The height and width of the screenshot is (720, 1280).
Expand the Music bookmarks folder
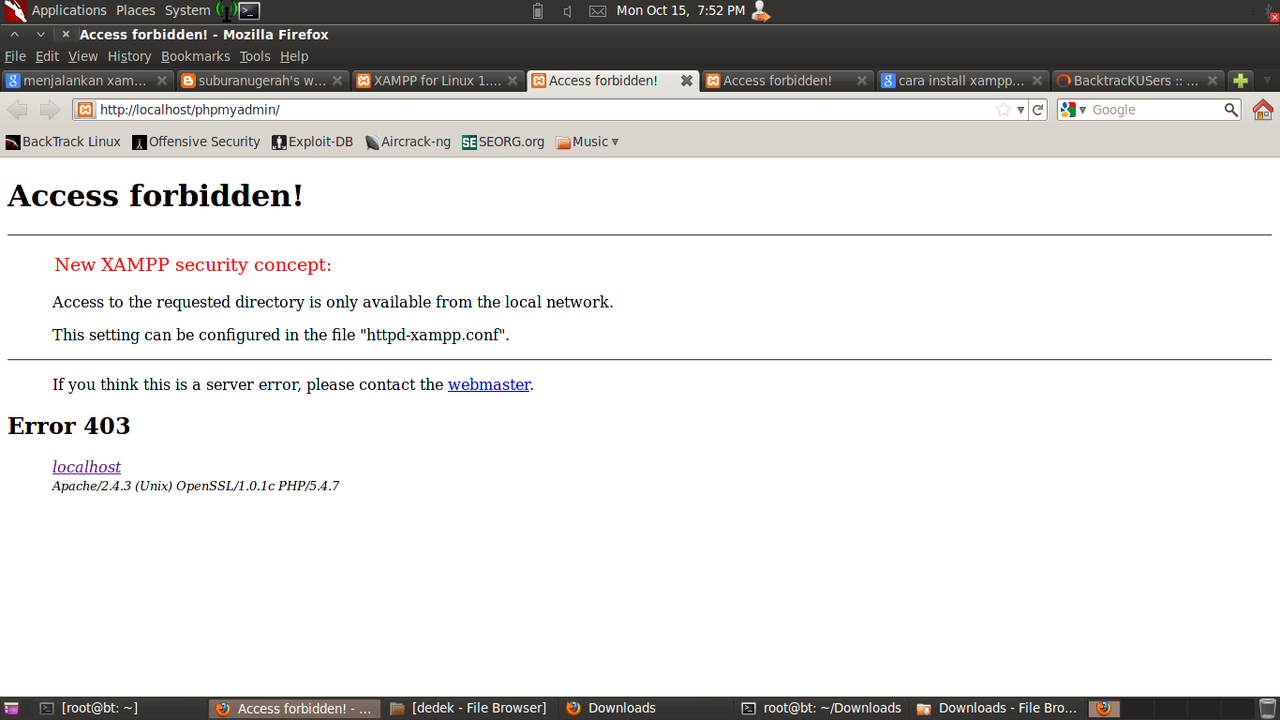588,142
